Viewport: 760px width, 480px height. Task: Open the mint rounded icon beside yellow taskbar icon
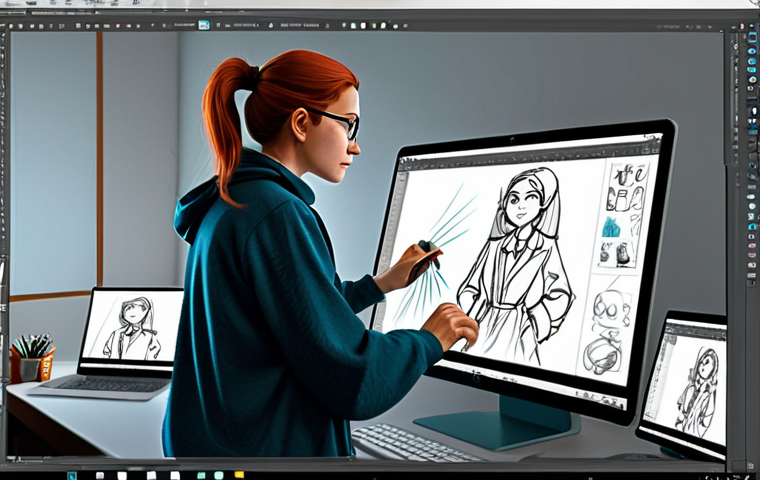coord(219,475)
